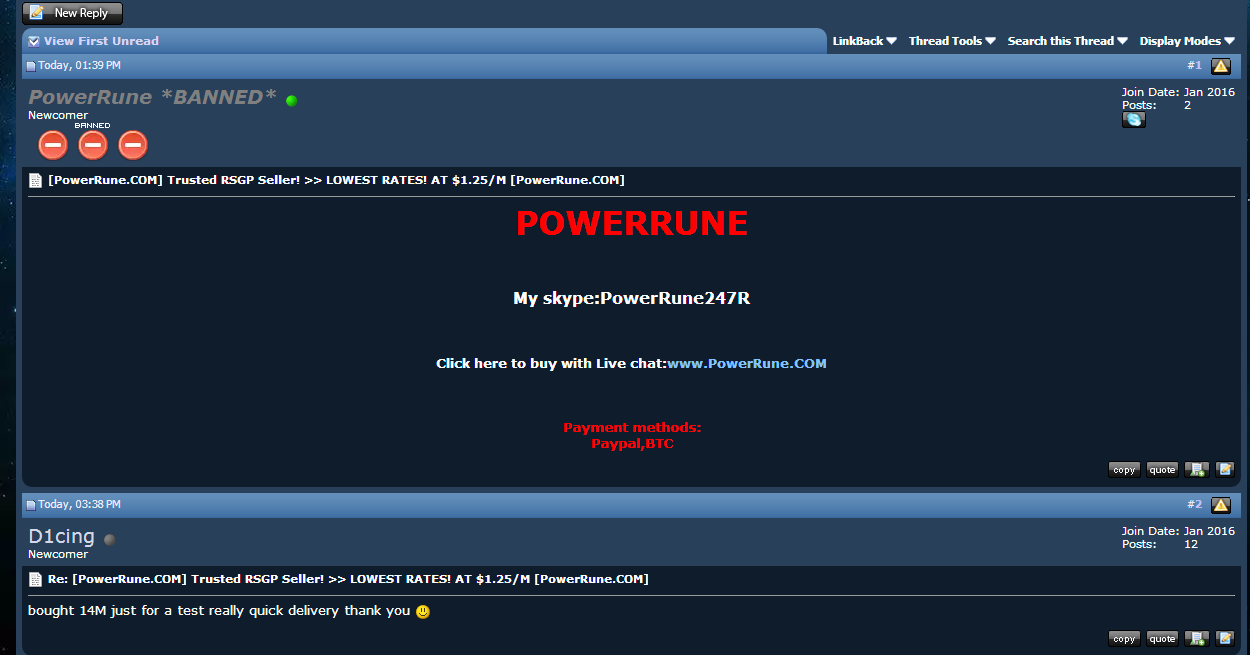This screenshot has height=655, width=1250.
Task: Quote the PowerRune post #1
Action: 1162,470
